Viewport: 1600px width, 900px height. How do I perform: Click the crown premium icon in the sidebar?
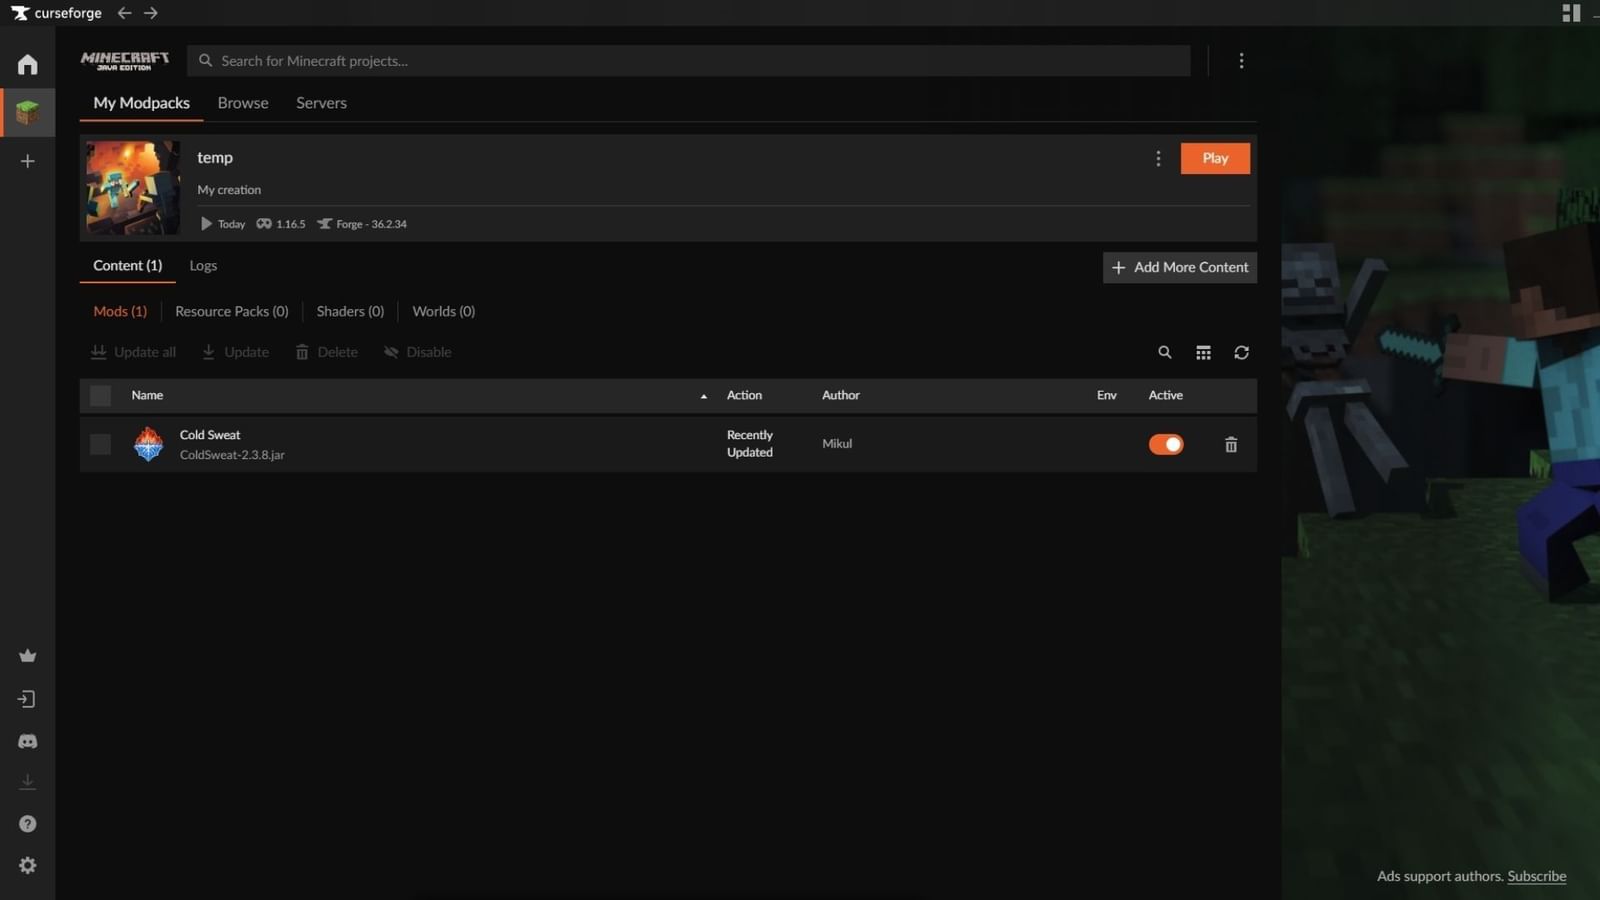pyautogui.click(x=27, y=656)
